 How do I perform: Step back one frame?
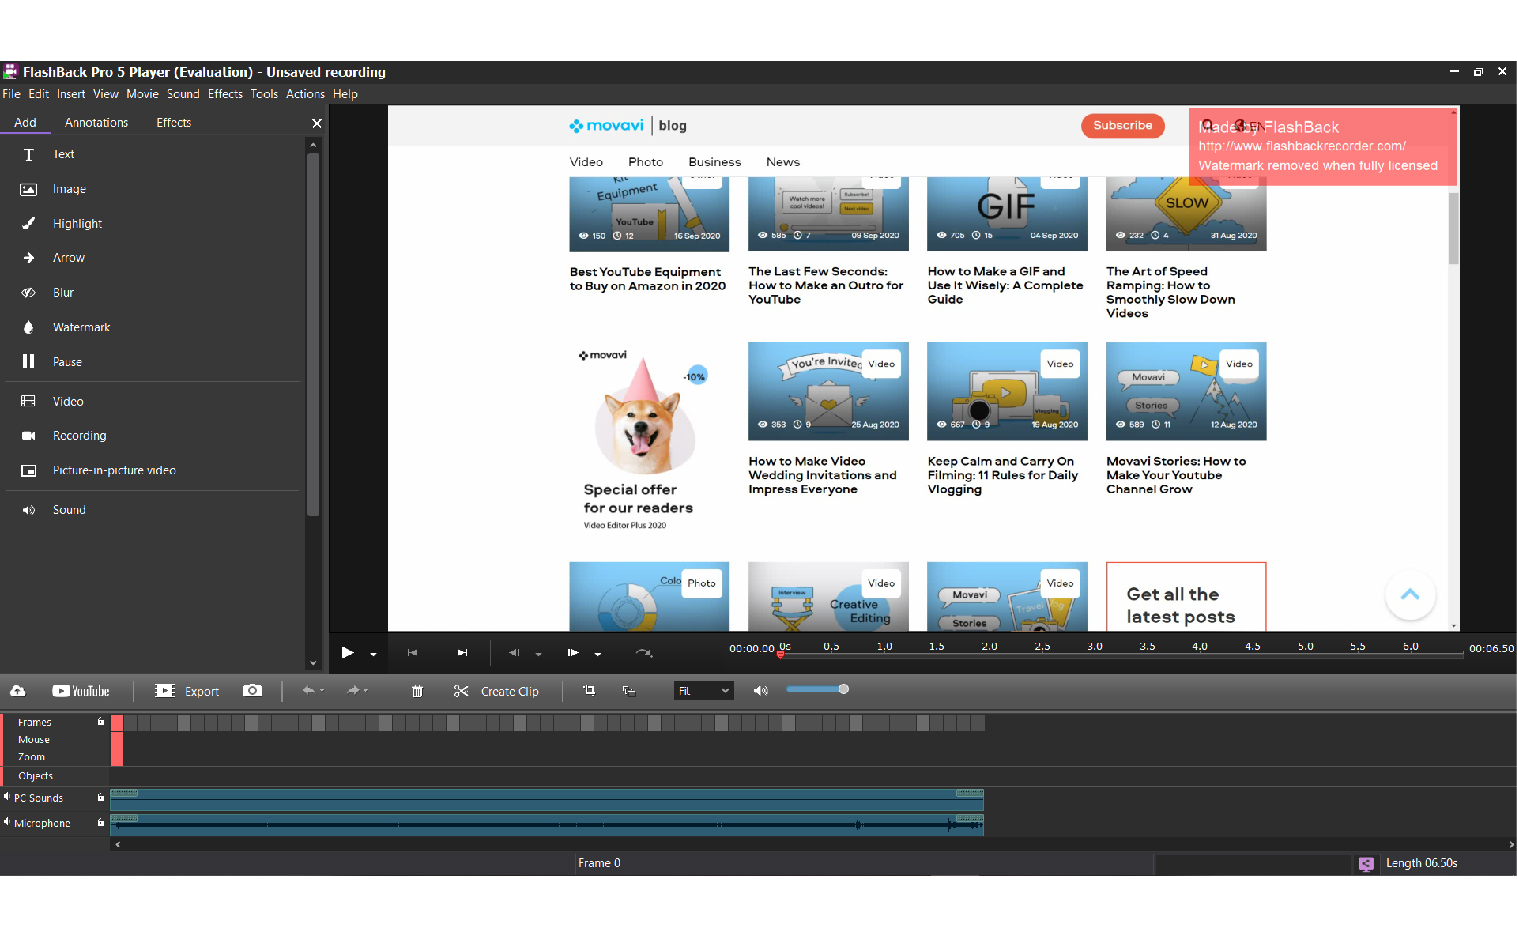pos(514,653)
